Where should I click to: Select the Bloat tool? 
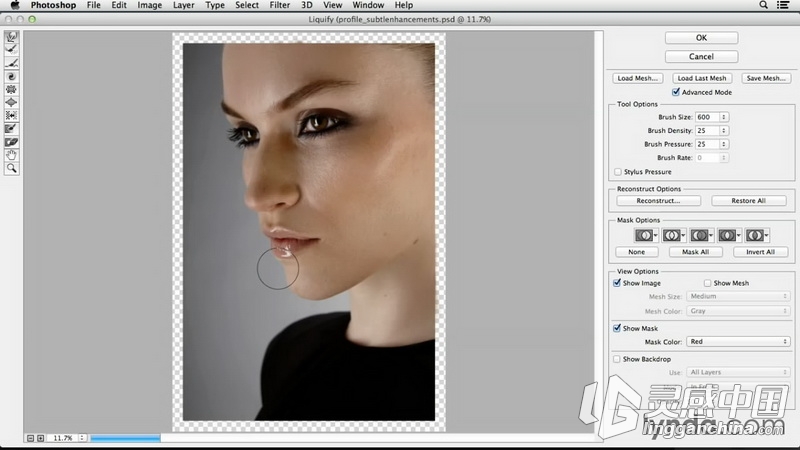click(11, 103)
